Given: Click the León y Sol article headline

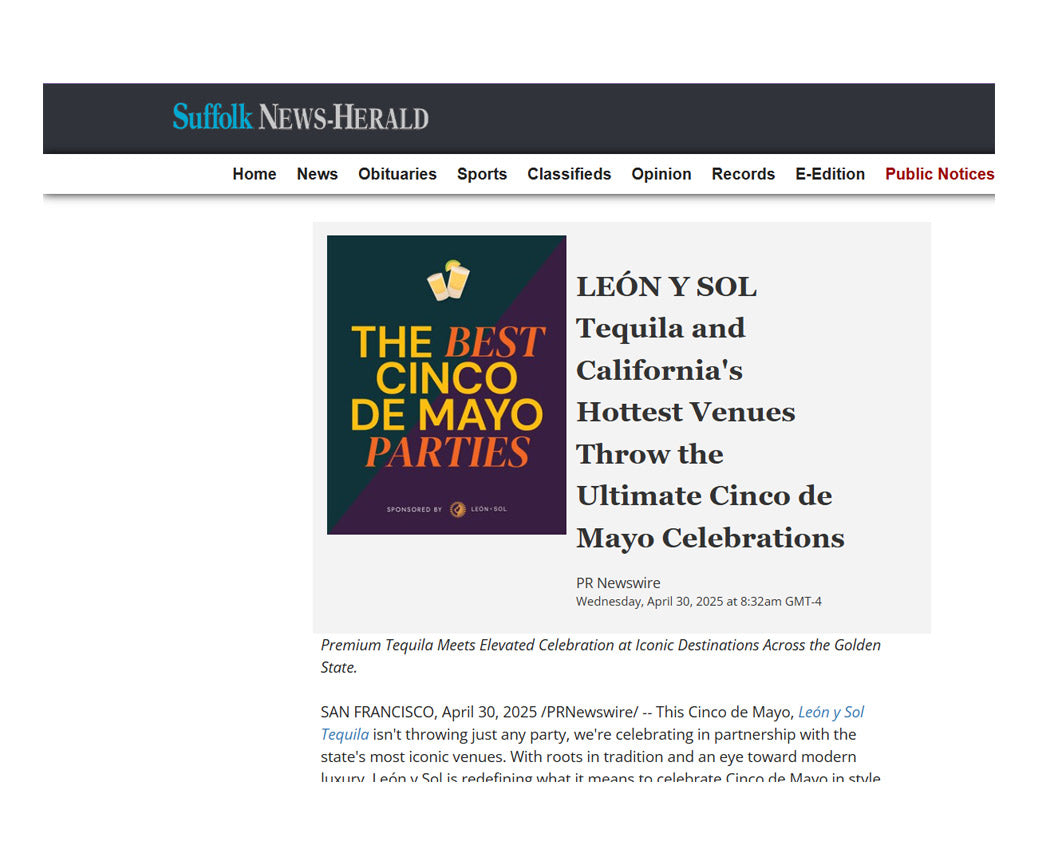Looking at the screenshot, I should (709, 412).
